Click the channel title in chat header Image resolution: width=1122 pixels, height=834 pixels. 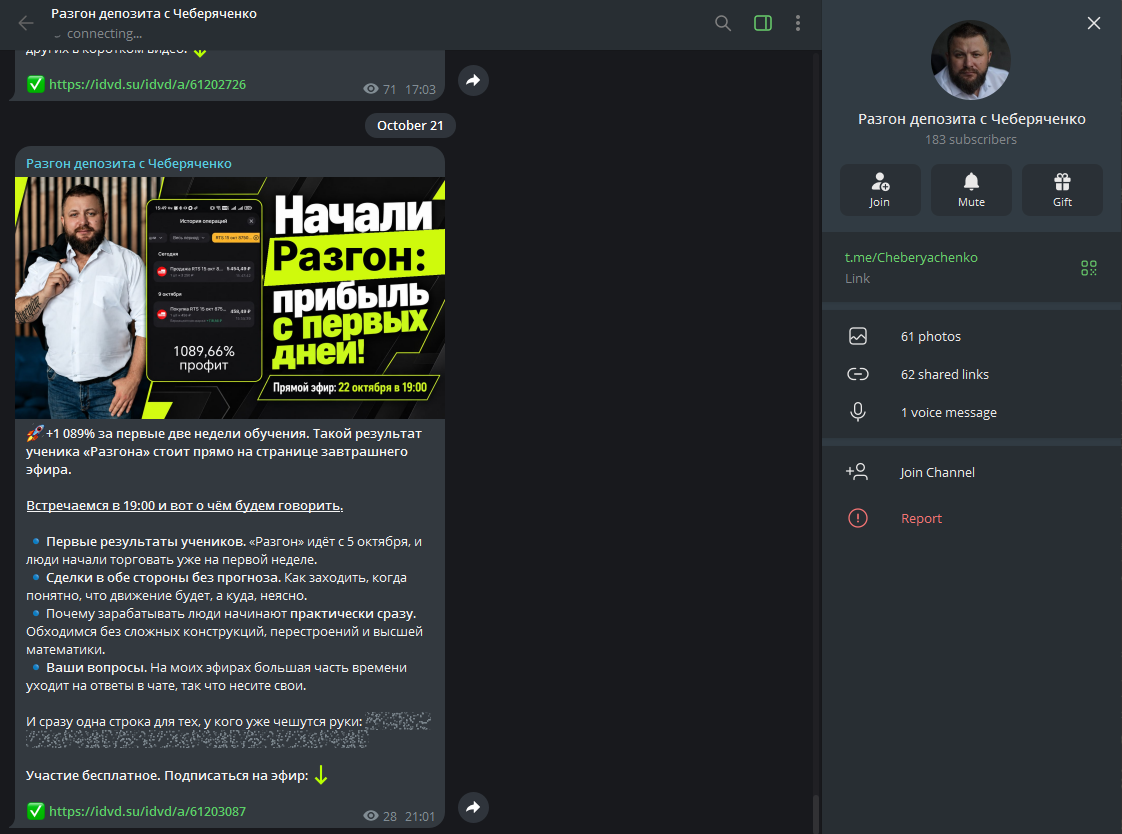pyautogui.click(x=154, y=14)
